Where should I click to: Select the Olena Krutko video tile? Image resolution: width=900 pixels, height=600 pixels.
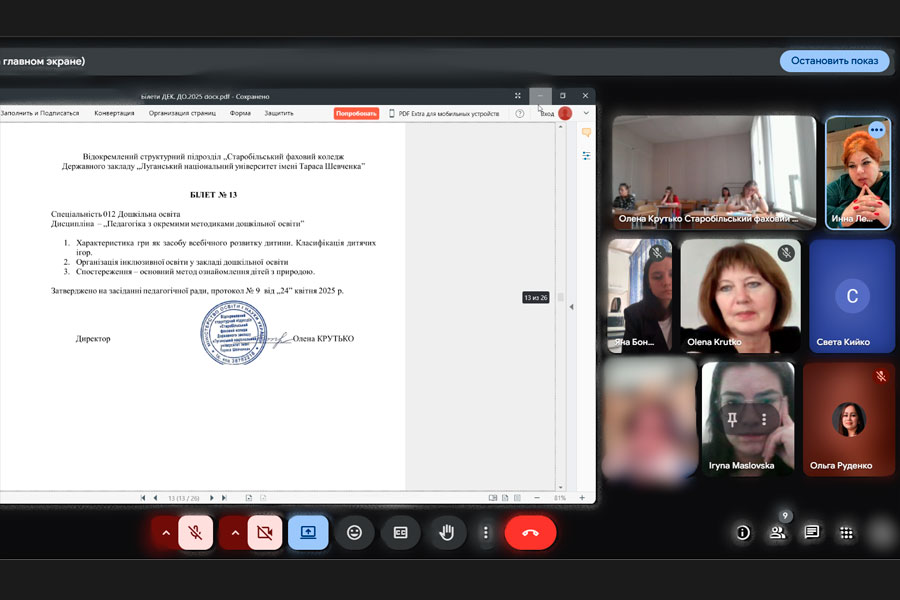pyautogui.click(x=740, y=295)
